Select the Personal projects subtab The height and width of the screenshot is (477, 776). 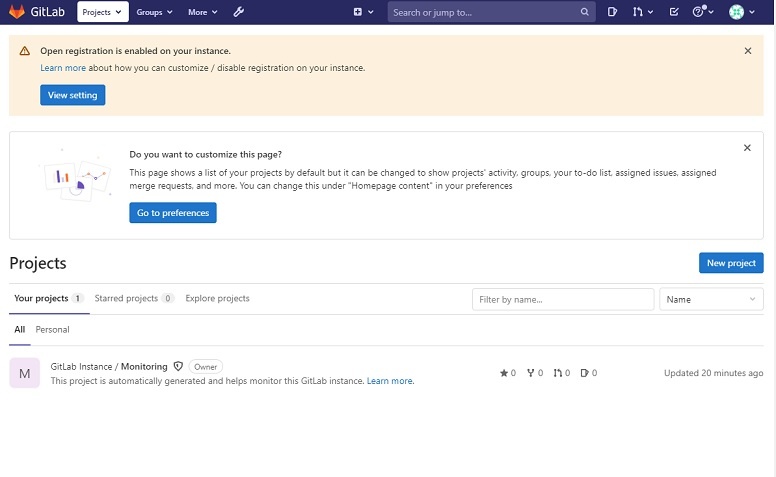click(52, 330)
